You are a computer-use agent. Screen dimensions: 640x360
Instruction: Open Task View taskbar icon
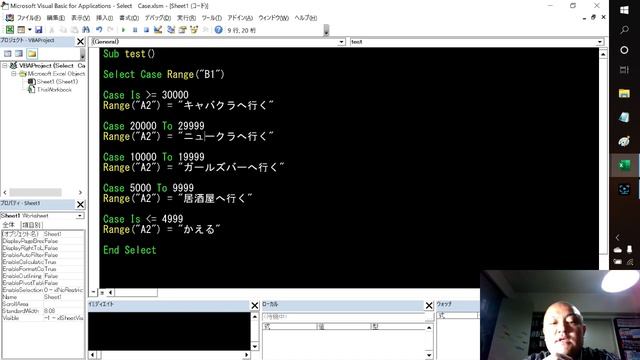coord(624,70)
